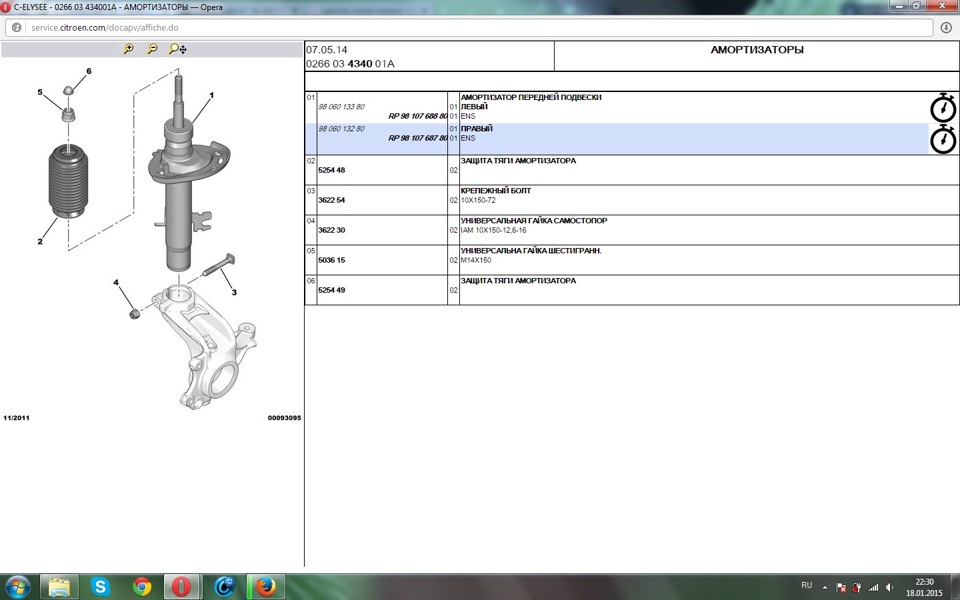This screenshot has width=960, height=600.
Task: Switch the RU input language indicator
Action: (x=807, y=585)
